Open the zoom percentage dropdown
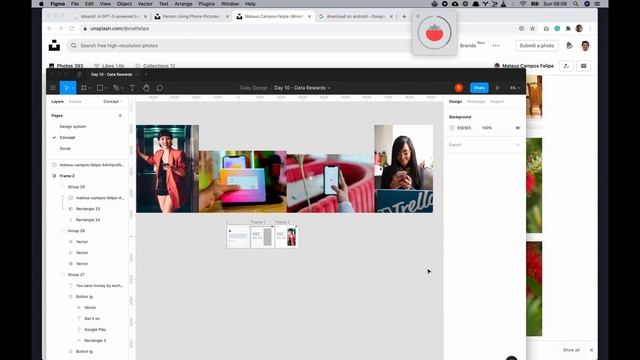The width and height of the screenshot is (640, 360). tap(515, 88)
